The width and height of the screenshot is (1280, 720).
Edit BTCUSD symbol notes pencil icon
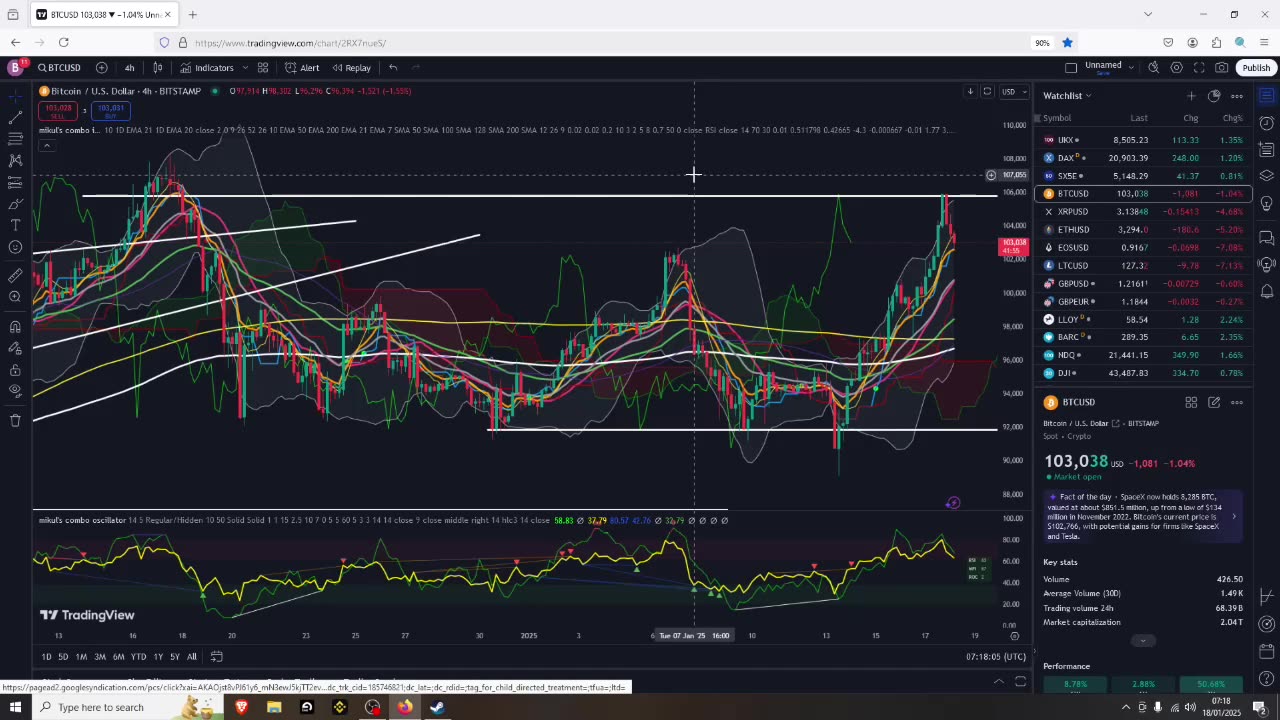tap(1214, 402)
